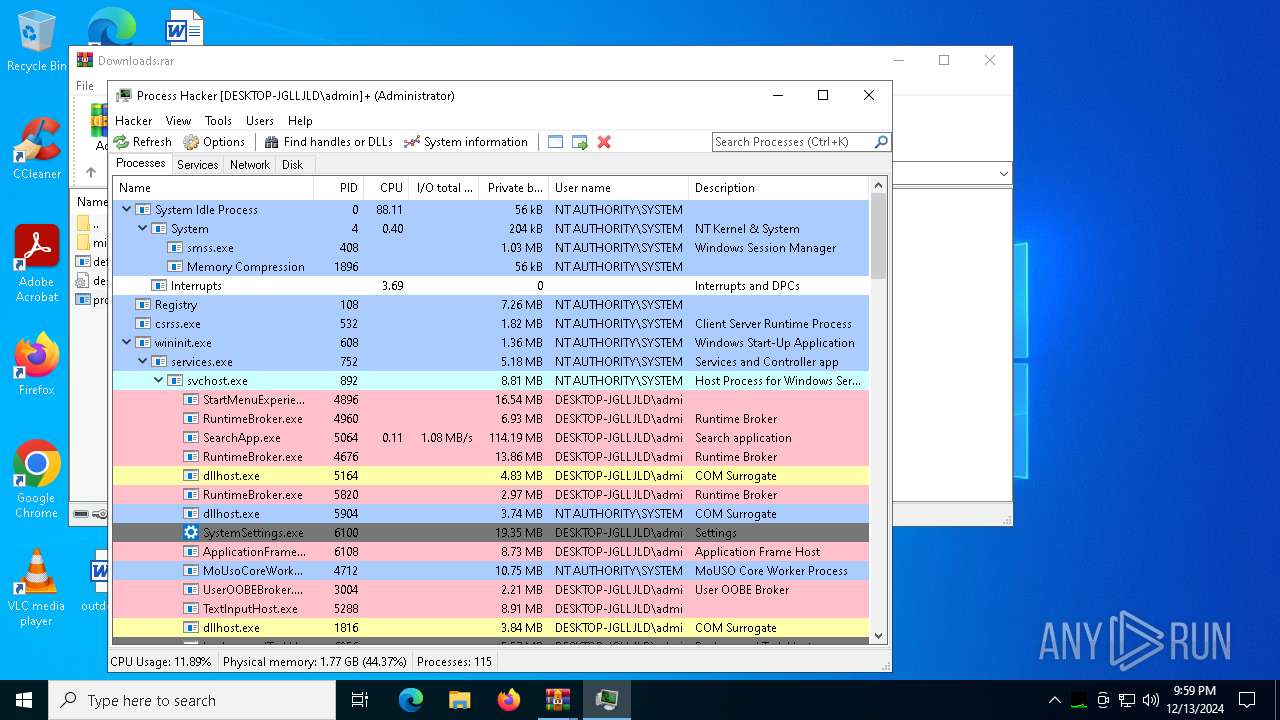Open the taskbar search box

(192, 700)
